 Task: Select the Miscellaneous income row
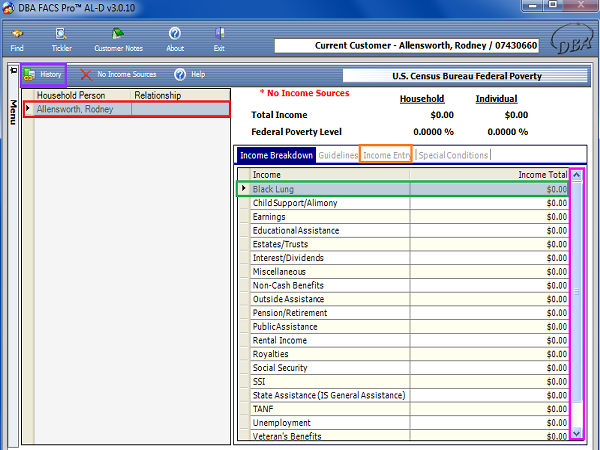(x=404, y=272)
